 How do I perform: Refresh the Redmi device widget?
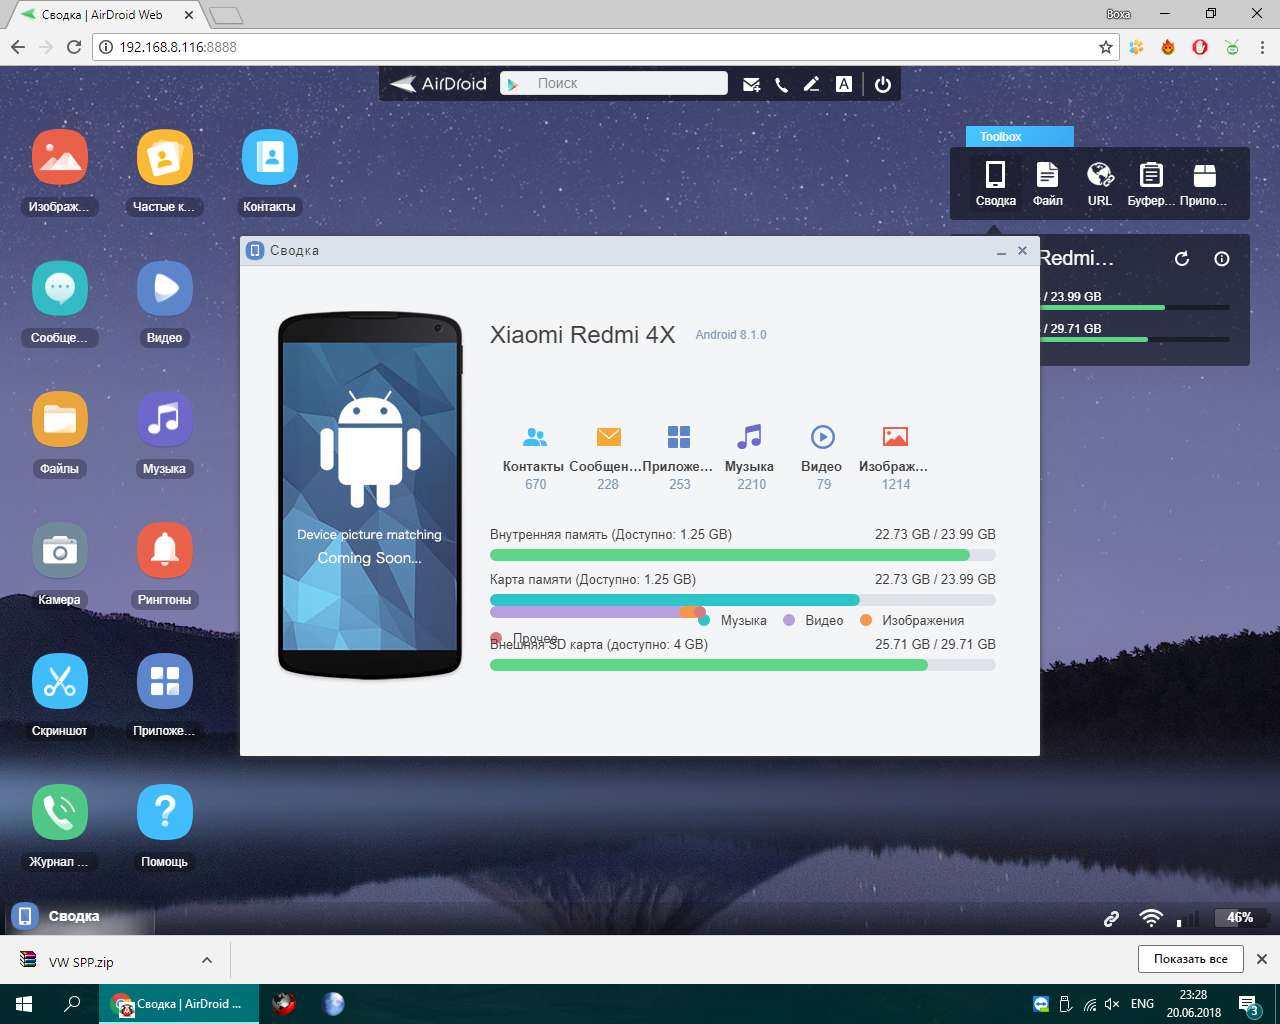coord(1182,259)
